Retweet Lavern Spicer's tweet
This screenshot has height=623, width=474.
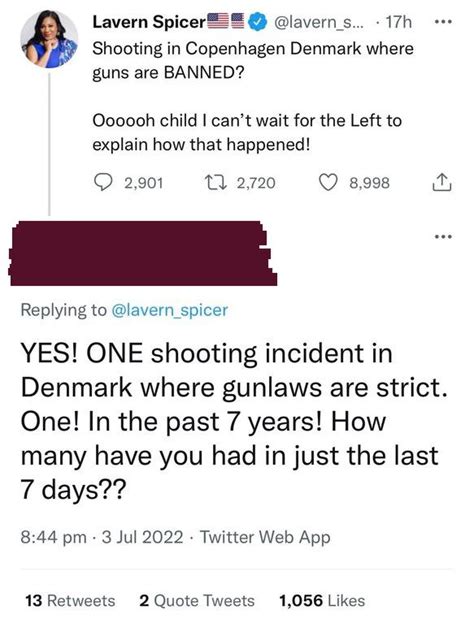pos(215,183)
